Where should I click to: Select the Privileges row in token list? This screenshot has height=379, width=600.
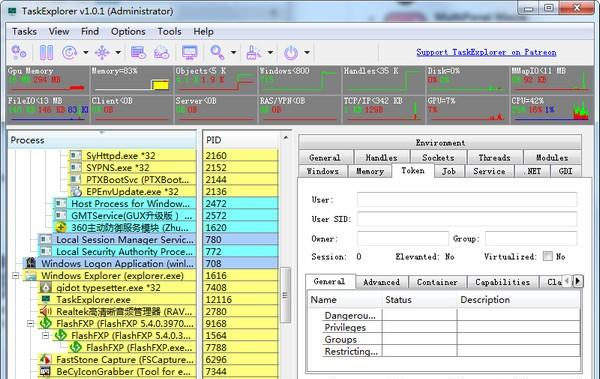click(452, 327)
